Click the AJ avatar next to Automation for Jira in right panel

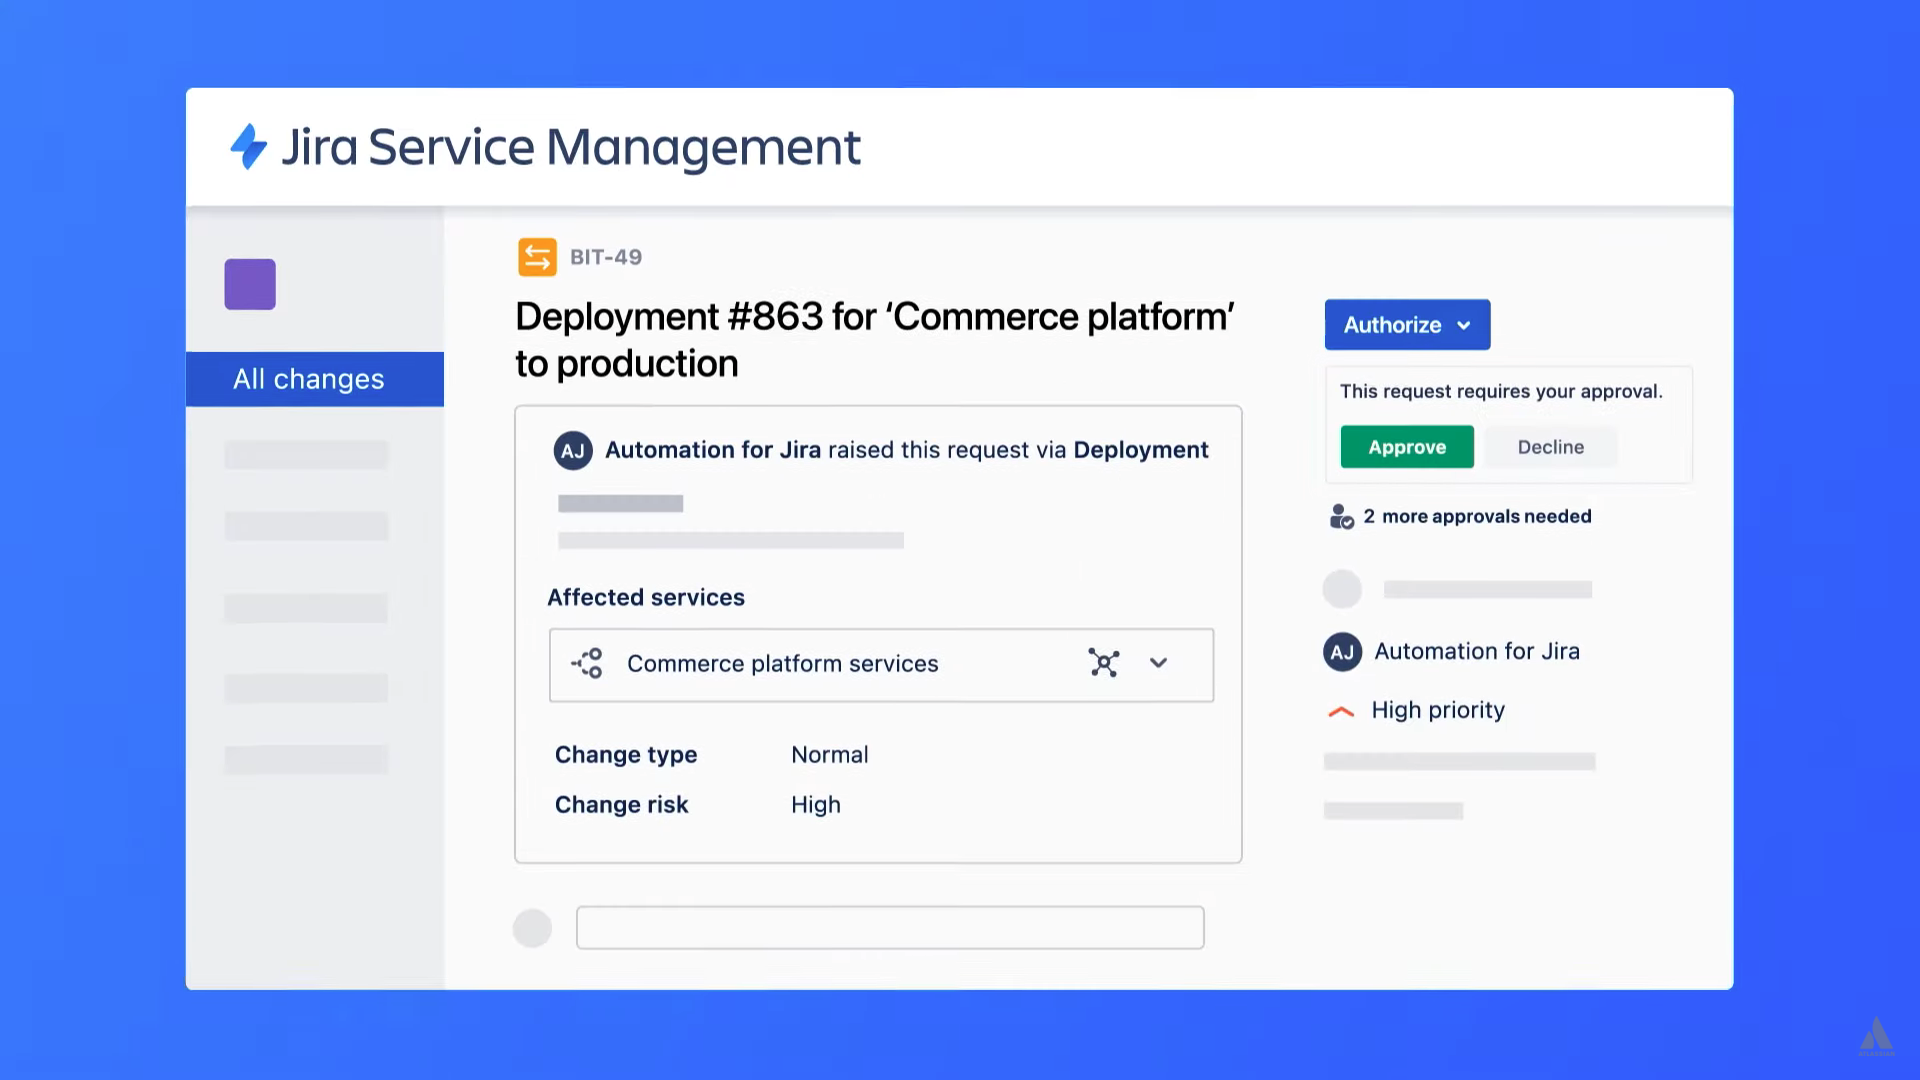[1342, 652]
